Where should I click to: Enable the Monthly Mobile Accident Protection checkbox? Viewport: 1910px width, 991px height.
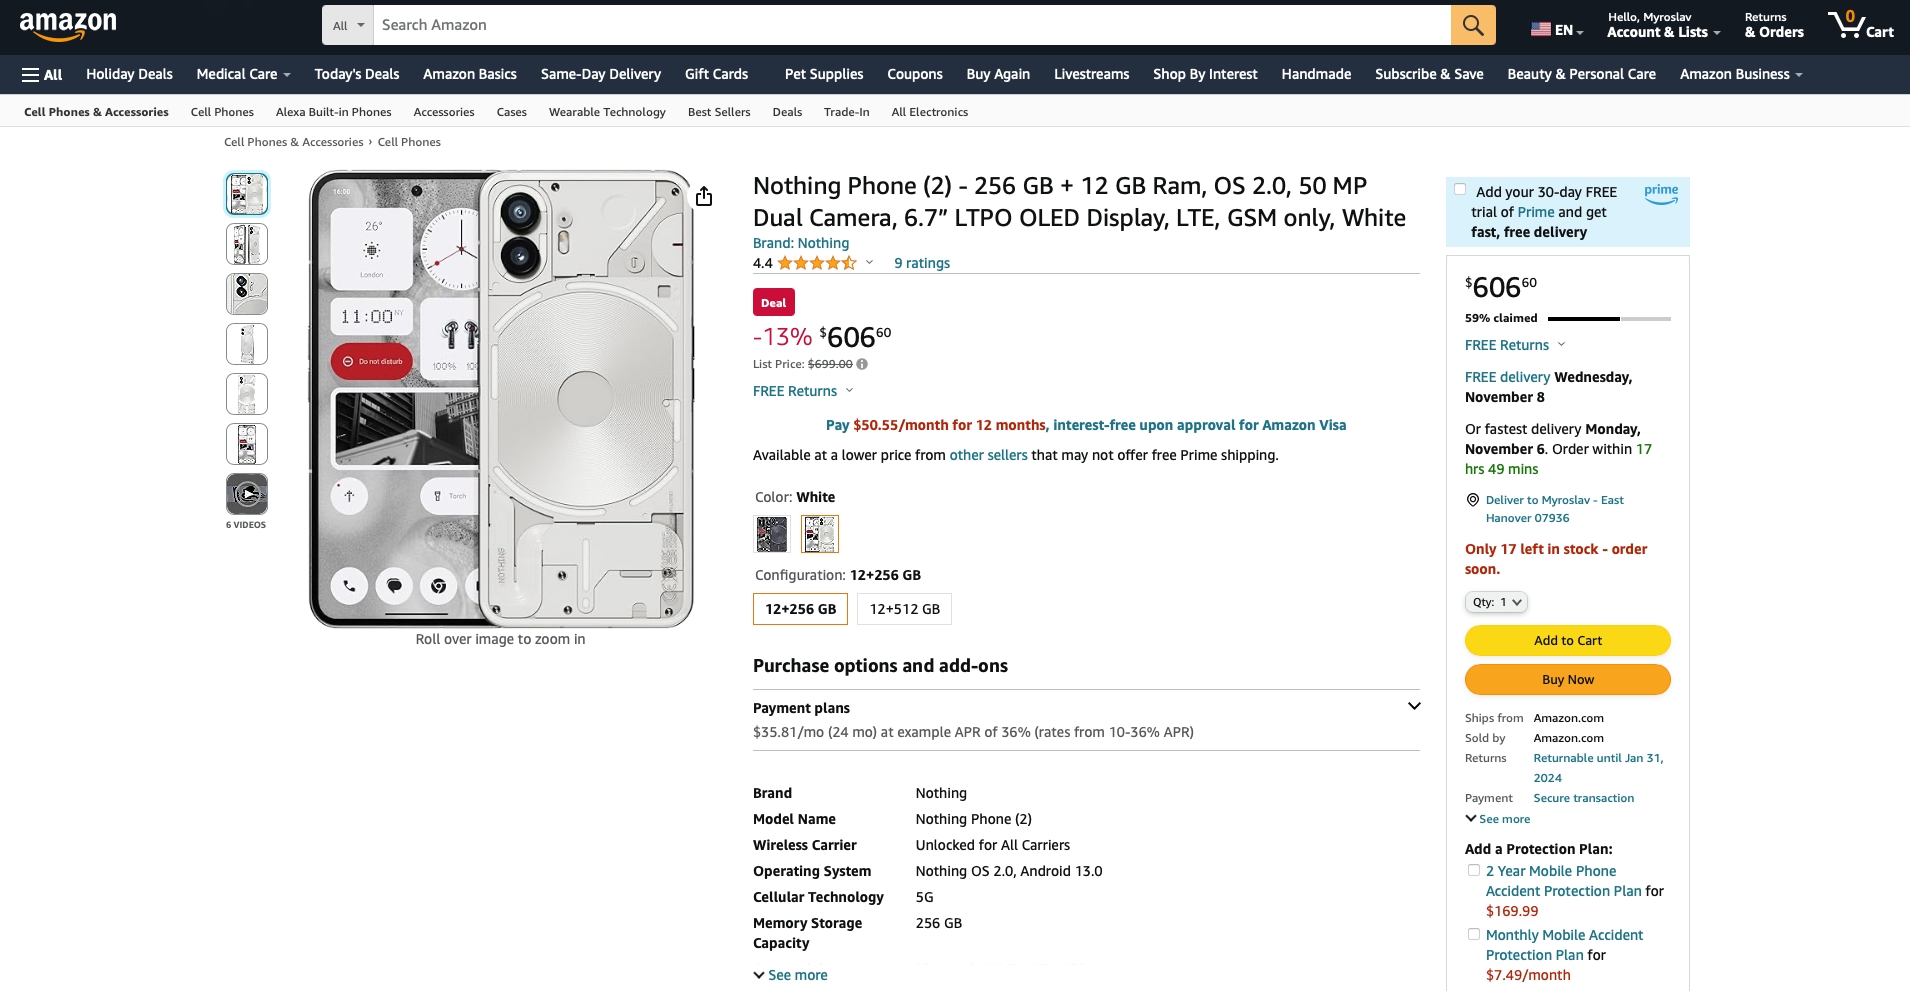(x=1474, y=934)
